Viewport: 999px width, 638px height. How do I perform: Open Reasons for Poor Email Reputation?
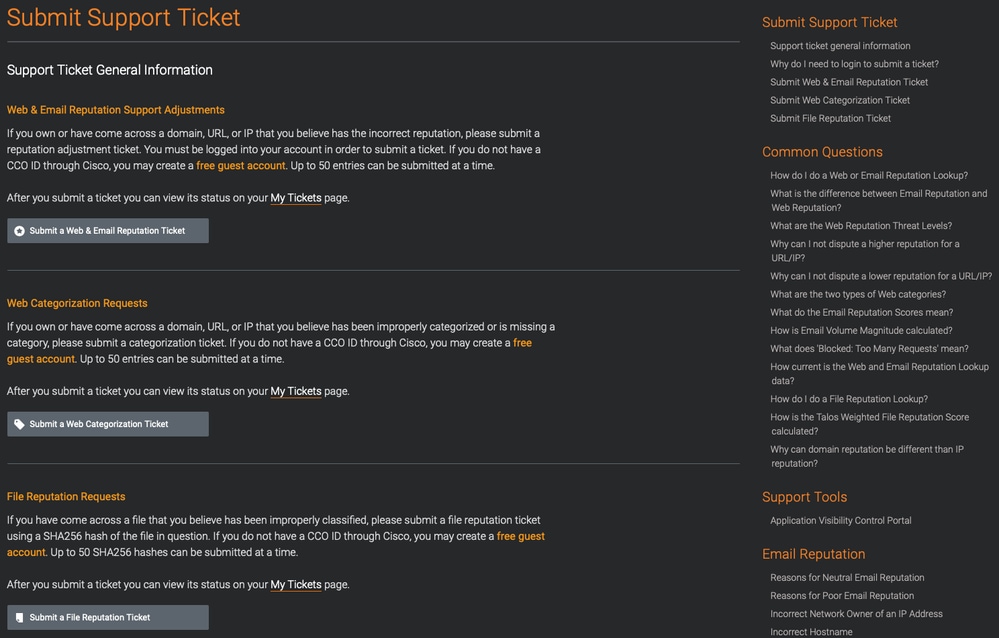point(842,596)
